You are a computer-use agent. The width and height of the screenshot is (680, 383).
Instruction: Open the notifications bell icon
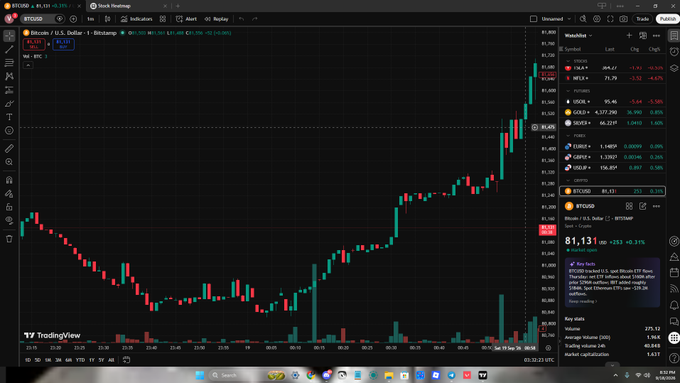tap(674, 305)
